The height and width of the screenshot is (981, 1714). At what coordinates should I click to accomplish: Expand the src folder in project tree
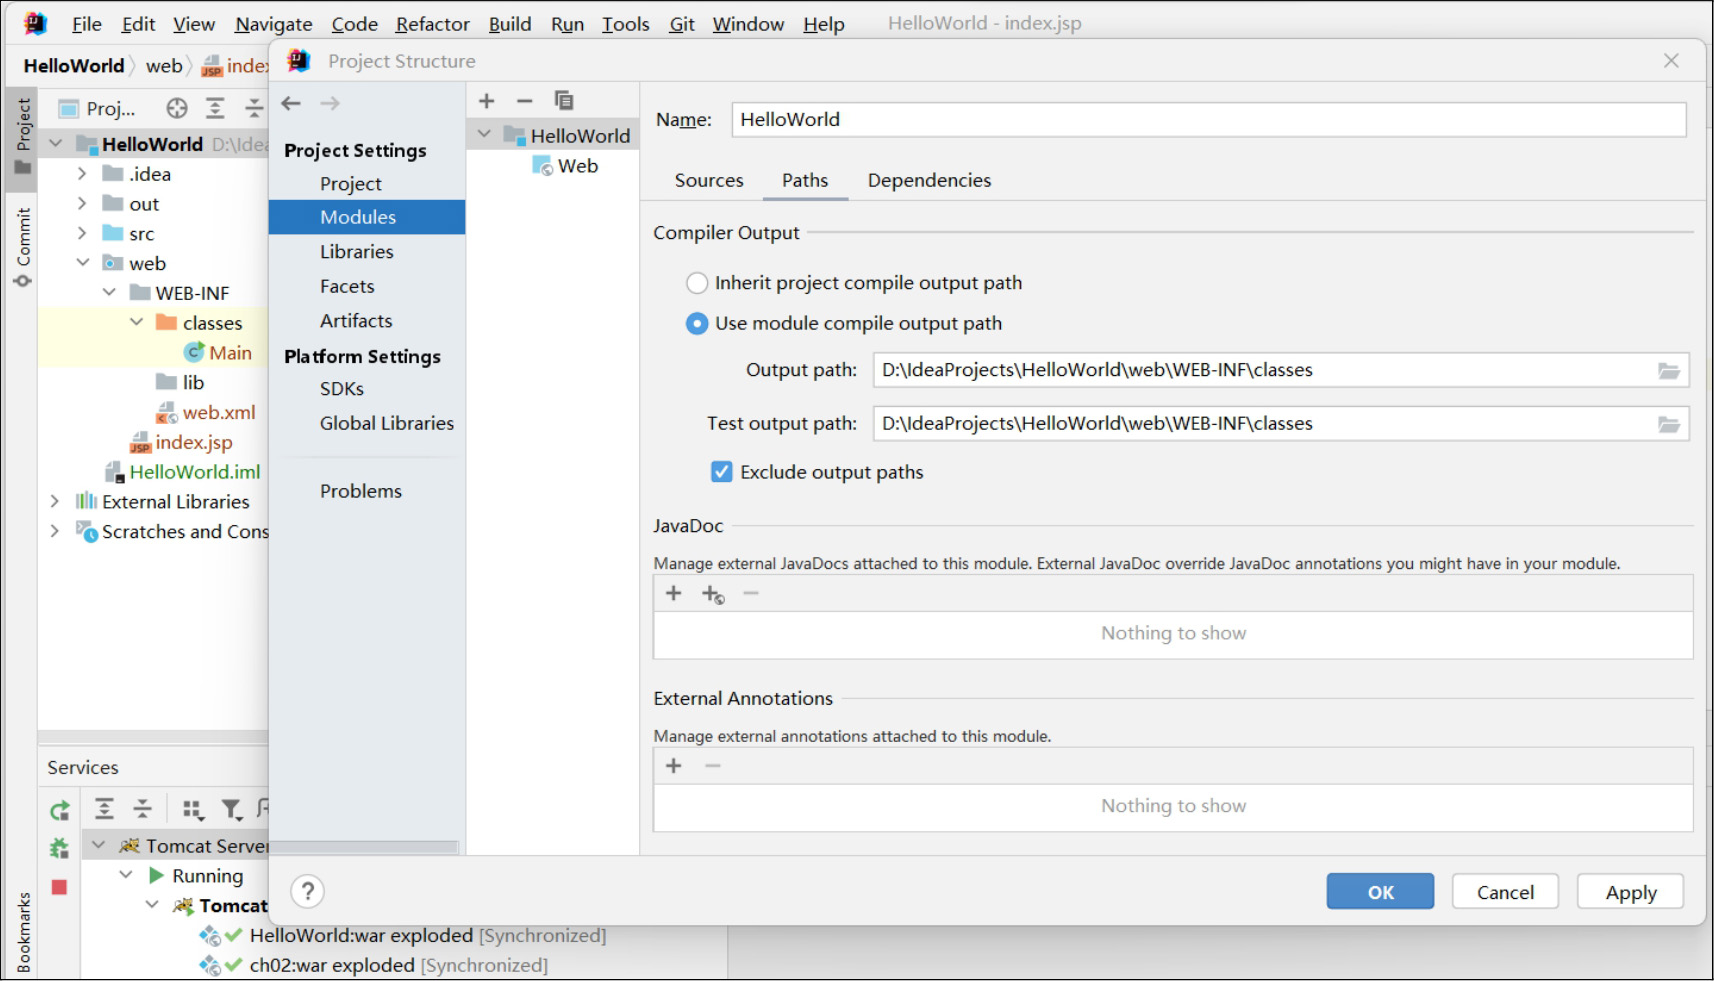82,234
